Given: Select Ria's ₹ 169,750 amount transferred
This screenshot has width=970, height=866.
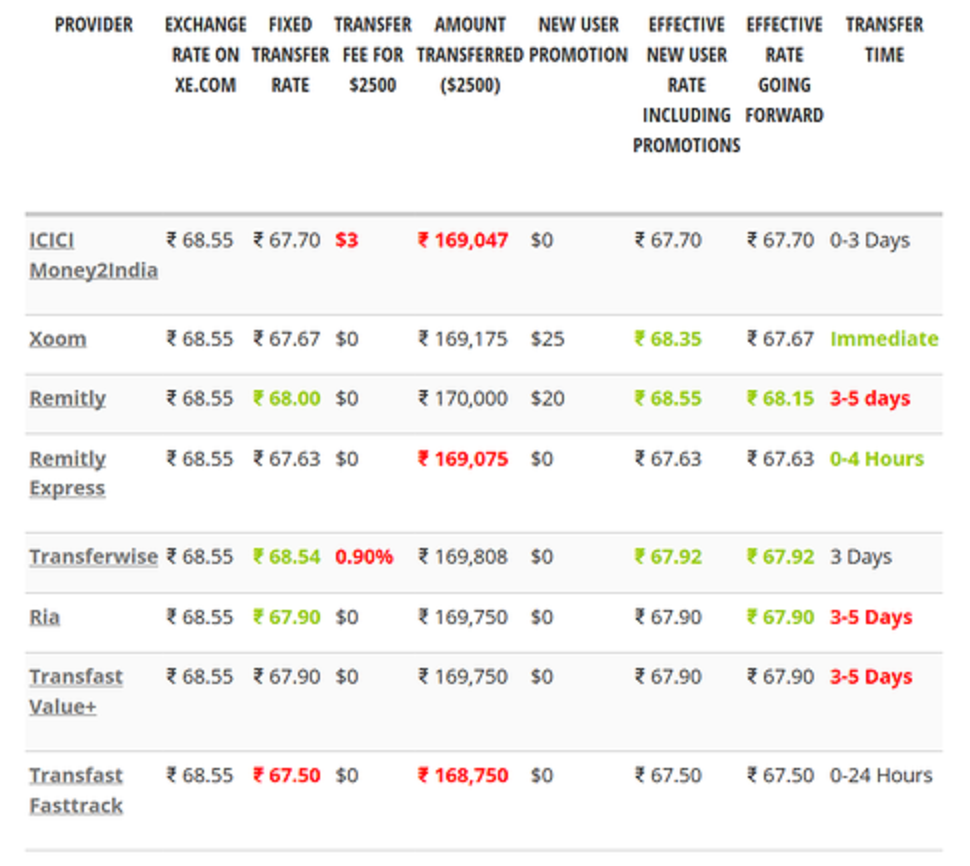Looking at the screenshot, I should 463,617.
